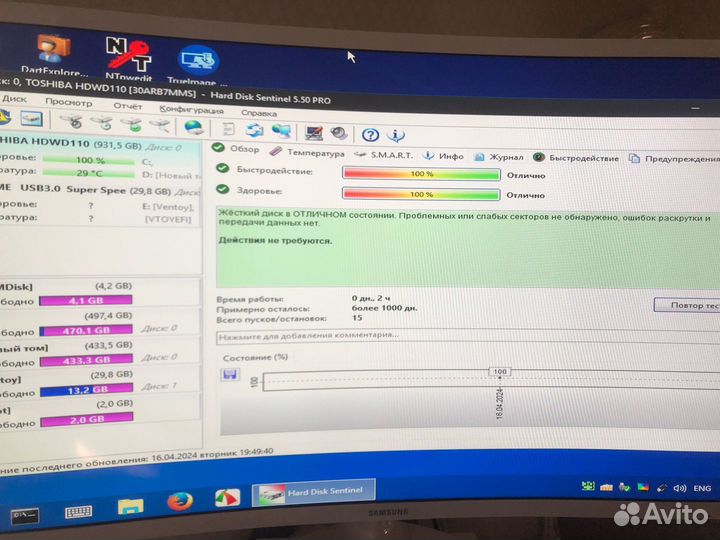
Task: Click the "0 дн., 2 ч" uptime value
Action: [371, 298]
